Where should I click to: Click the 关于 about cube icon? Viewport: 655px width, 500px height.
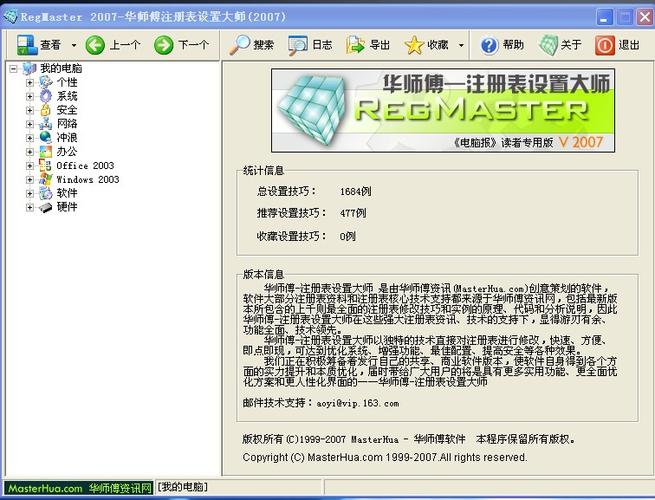[548, 45]
